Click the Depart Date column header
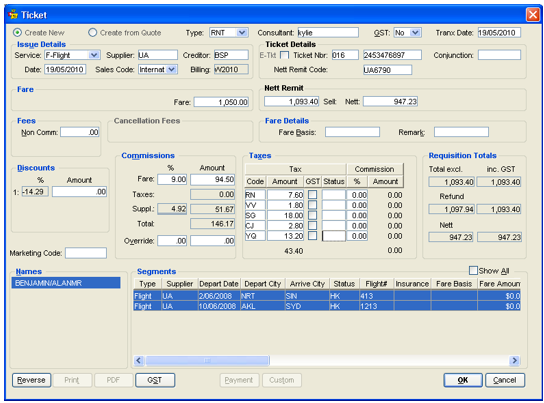 pyautogui.click(x=219, y=284)
